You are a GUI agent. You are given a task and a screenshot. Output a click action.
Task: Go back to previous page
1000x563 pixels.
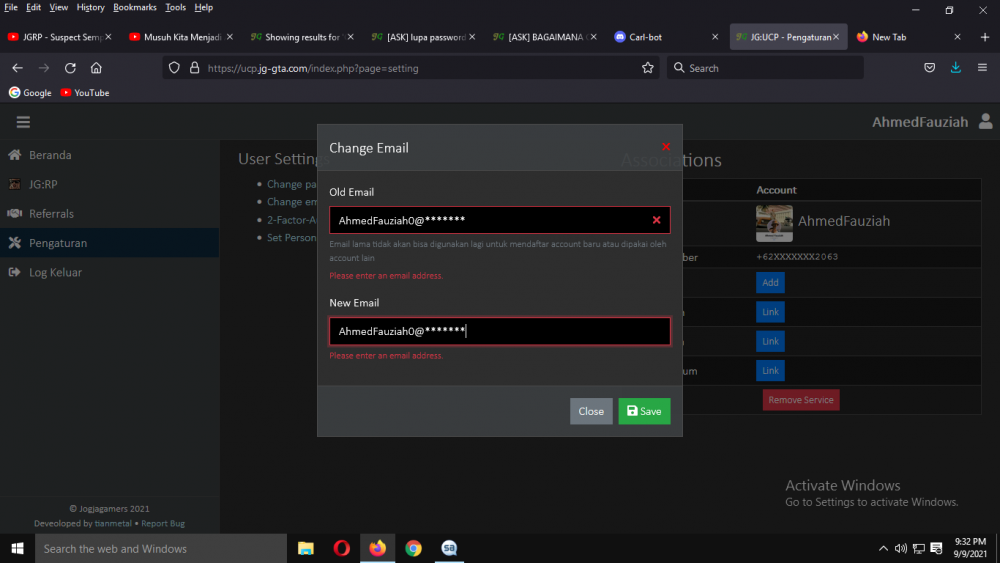[17, 68]
